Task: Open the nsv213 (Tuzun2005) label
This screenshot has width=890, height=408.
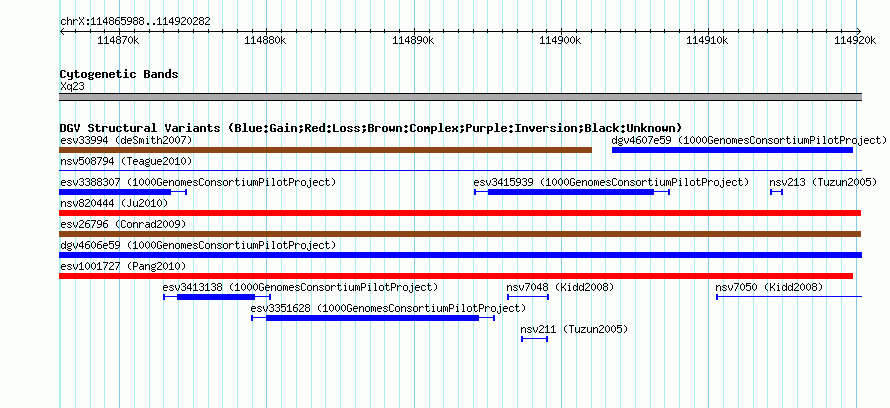Action: (x=824, y=182)
